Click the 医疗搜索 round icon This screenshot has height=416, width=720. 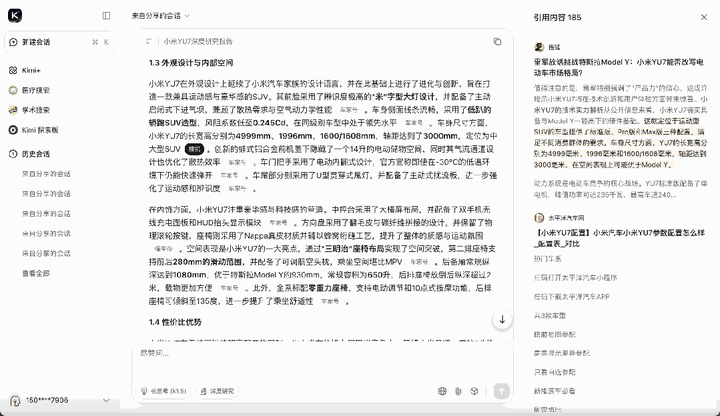[13, 90]
